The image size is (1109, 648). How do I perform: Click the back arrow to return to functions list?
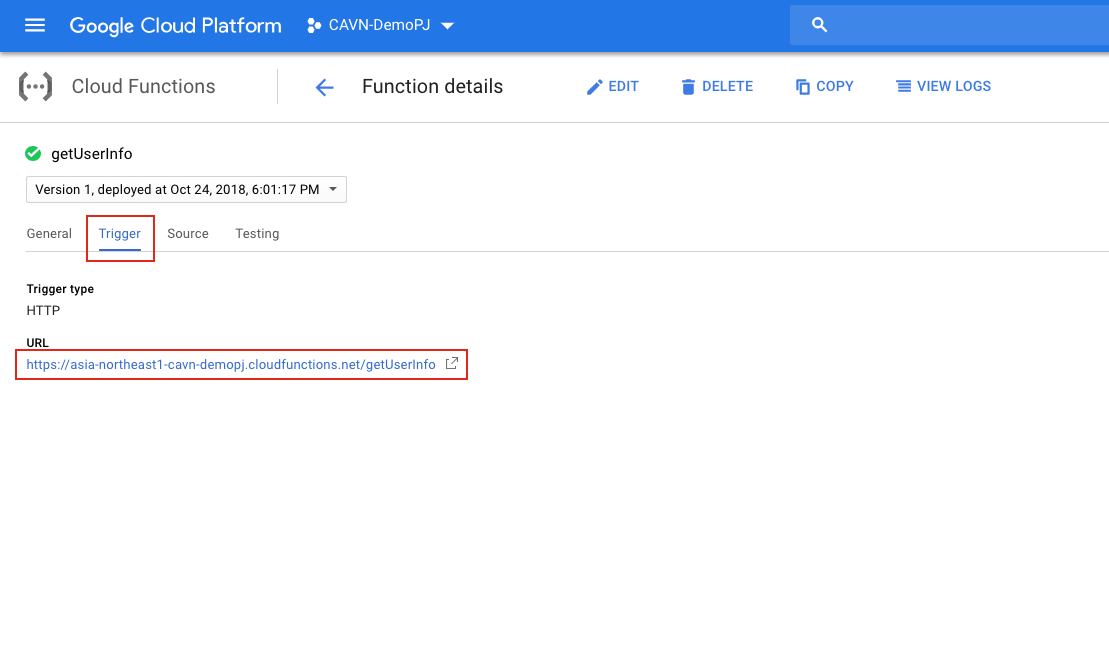(x=324, y=87)
